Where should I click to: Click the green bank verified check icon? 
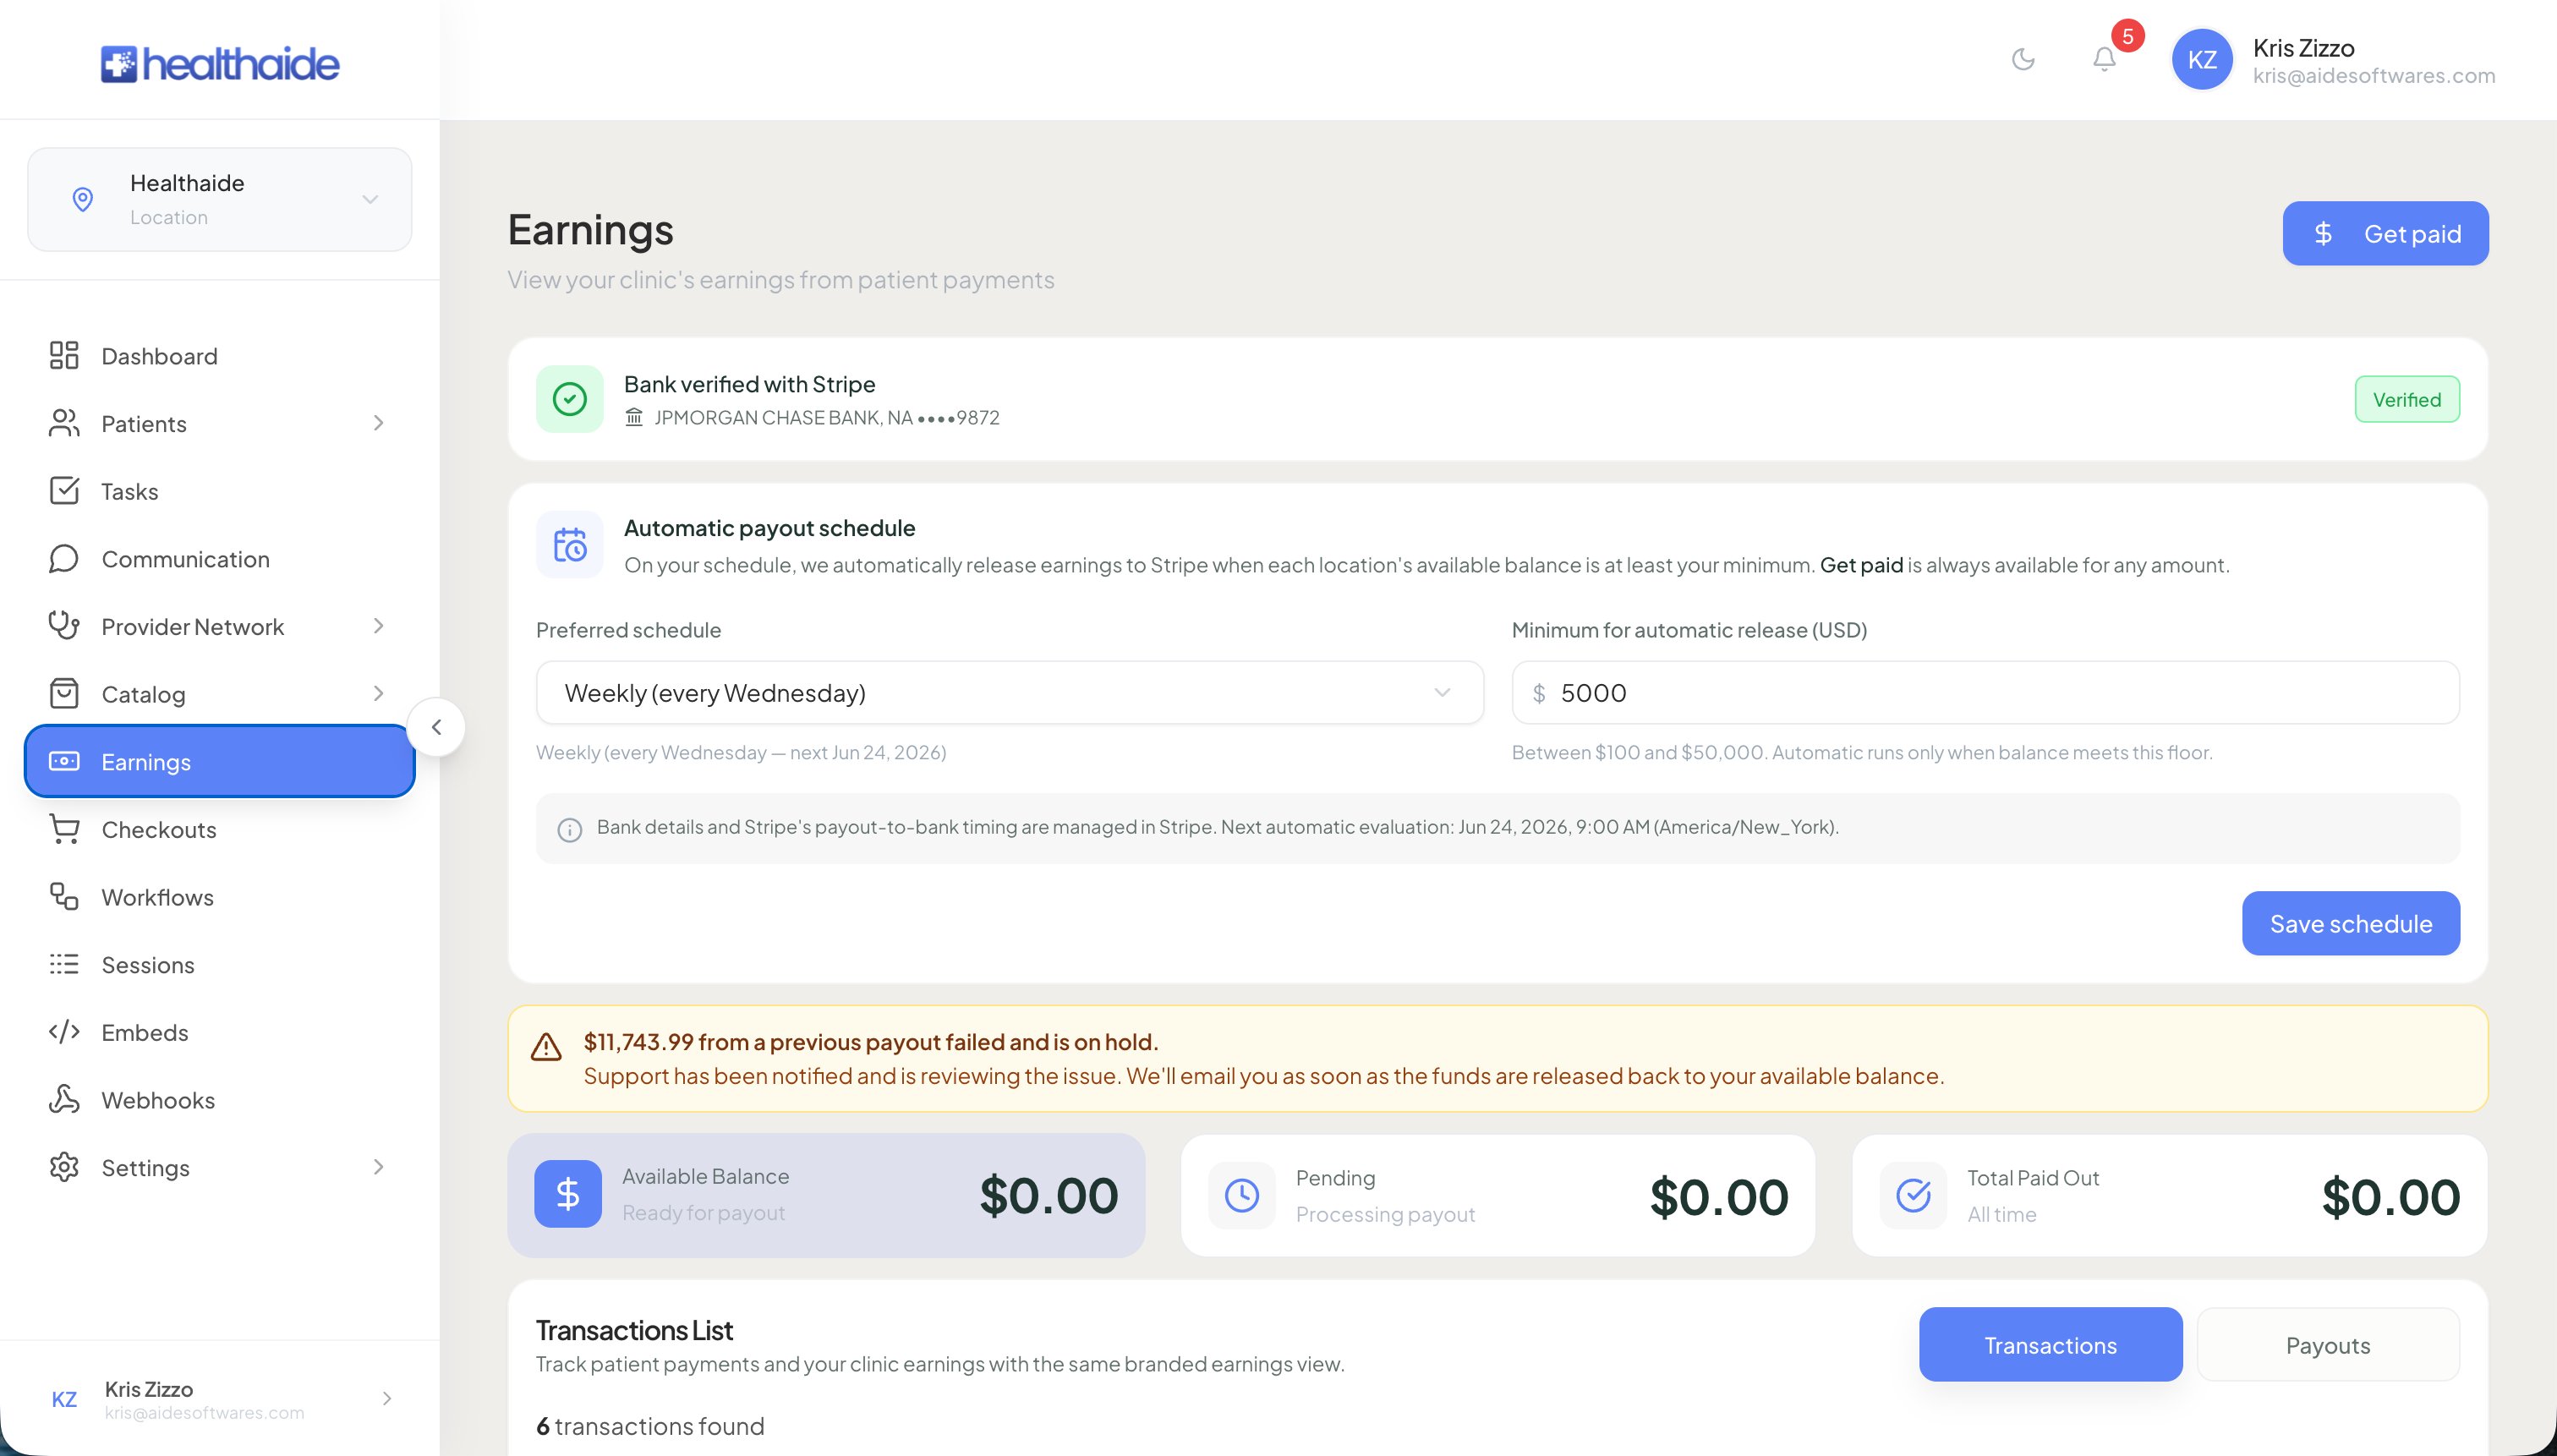tap(570, 399)
